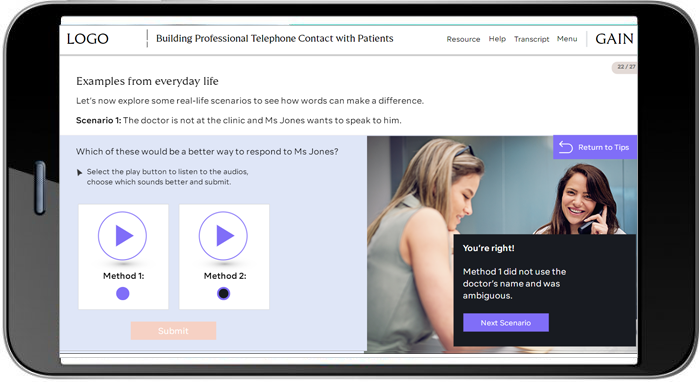Open the Transcript link

[x=532, y=39]
